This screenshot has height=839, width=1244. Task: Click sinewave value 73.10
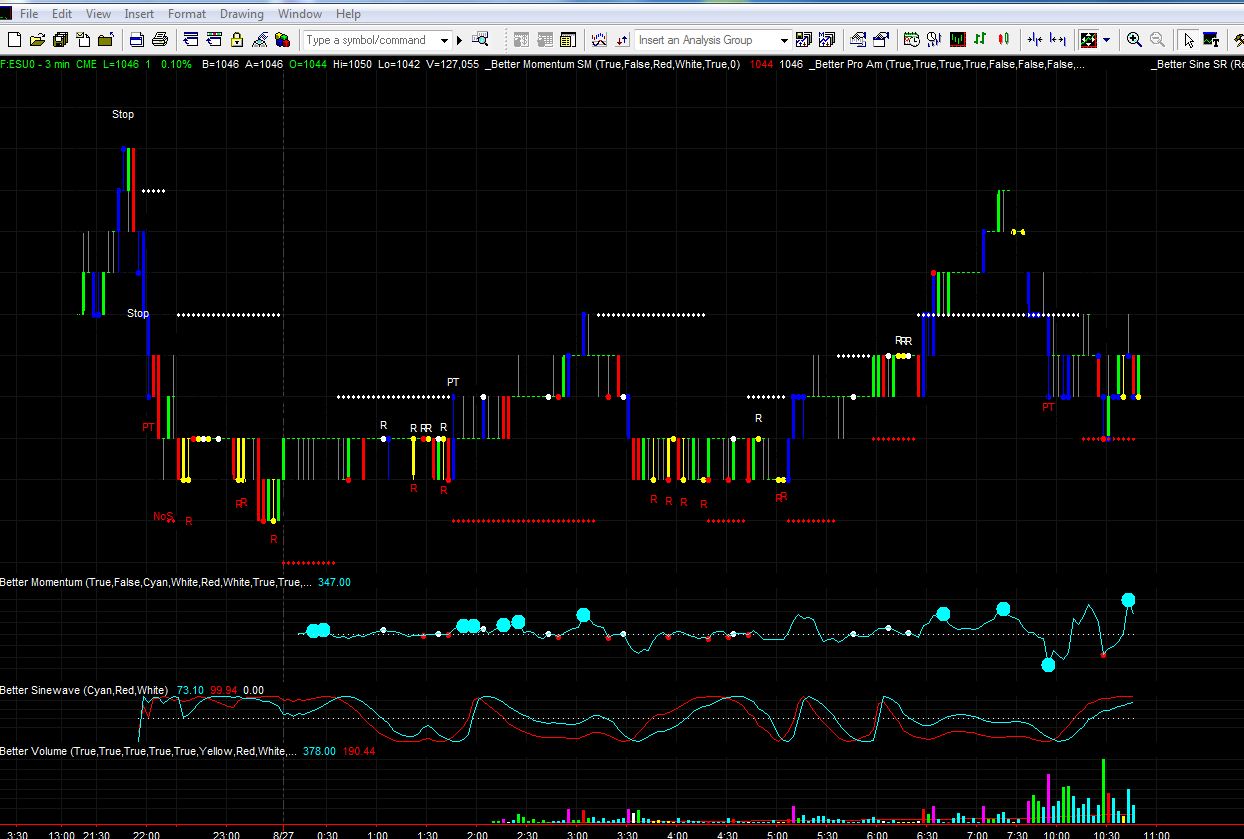click(189, 690)
